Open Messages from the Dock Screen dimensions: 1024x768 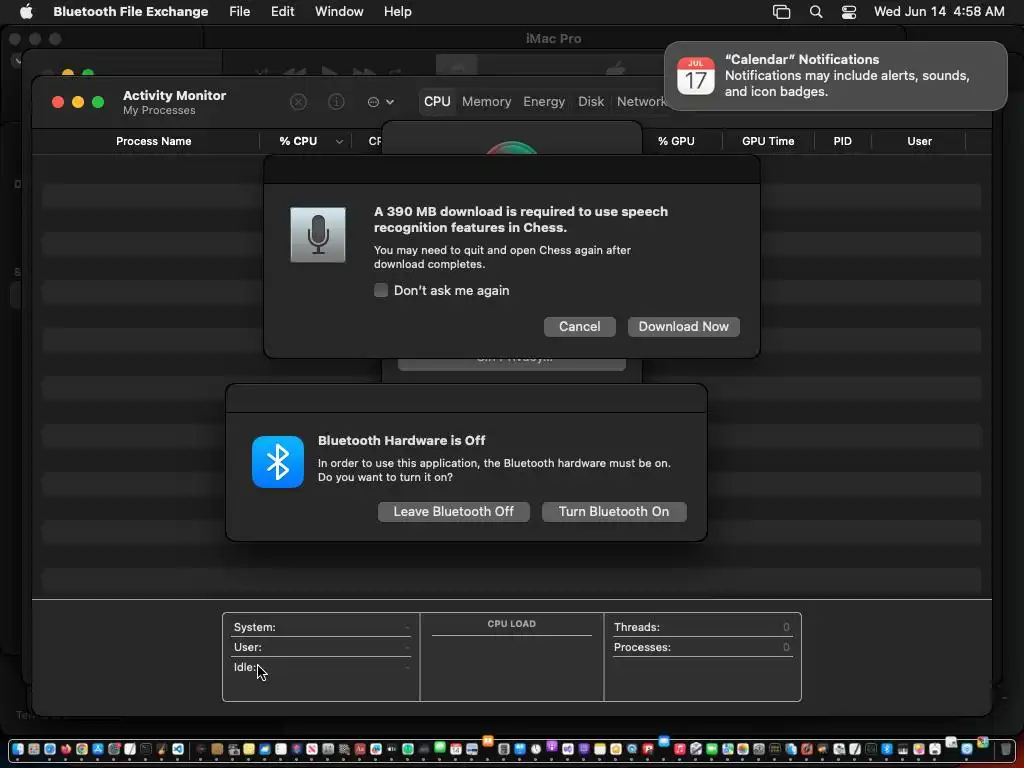(x=440, y=747)
